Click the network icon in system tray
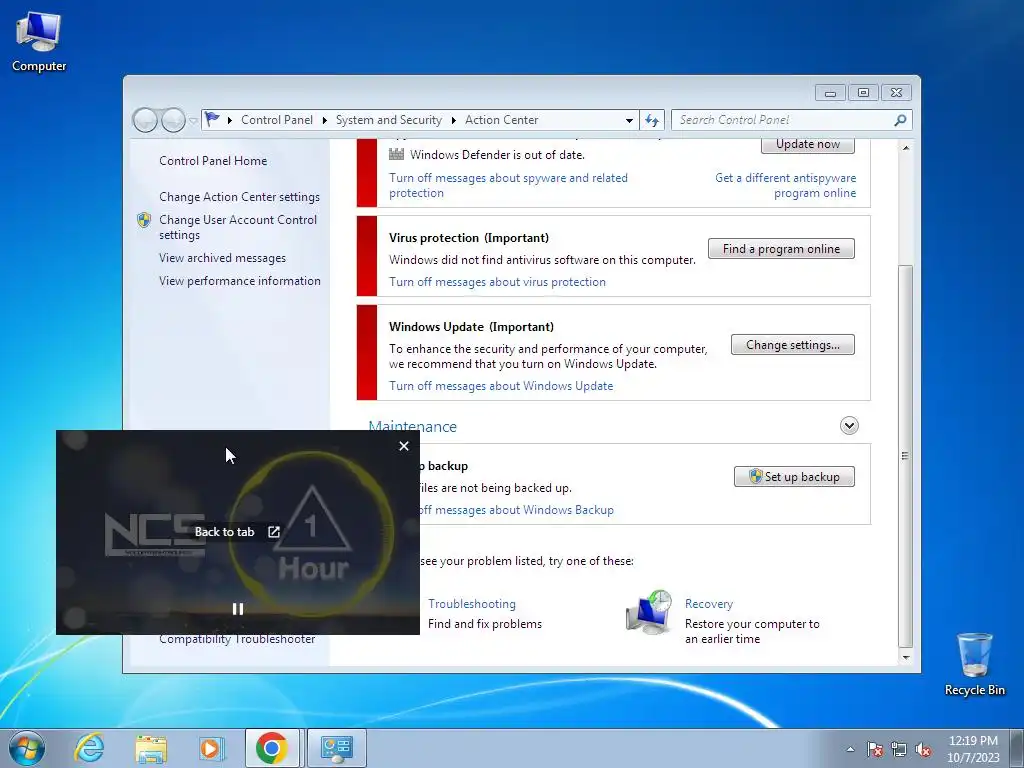Screen dimensions: 1024x768 coord(899,749)
